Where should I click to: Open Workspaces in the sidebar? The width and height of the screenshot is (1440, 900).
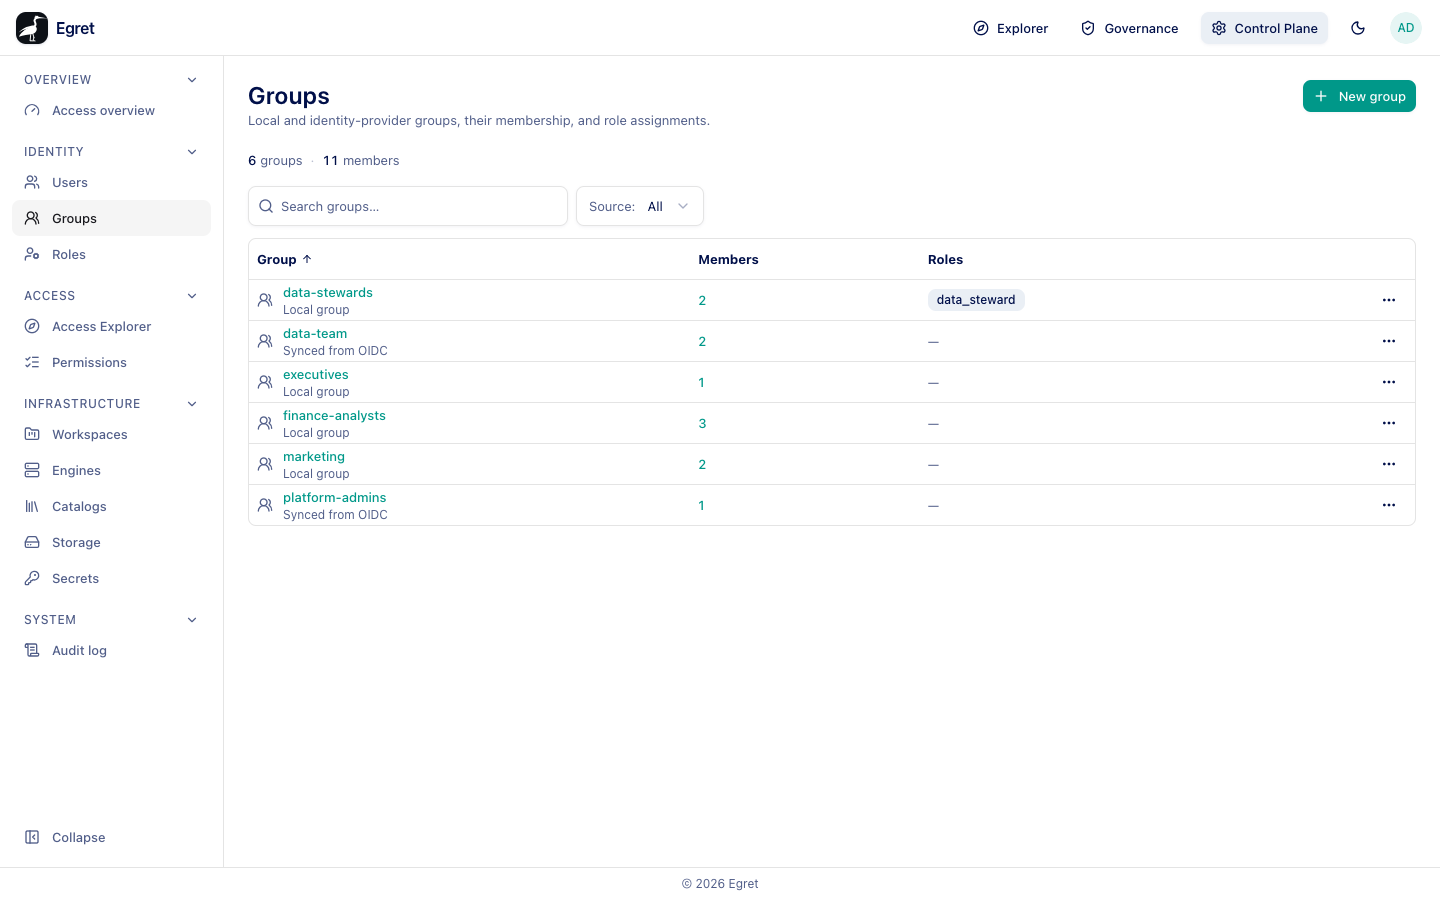(111, 434)
